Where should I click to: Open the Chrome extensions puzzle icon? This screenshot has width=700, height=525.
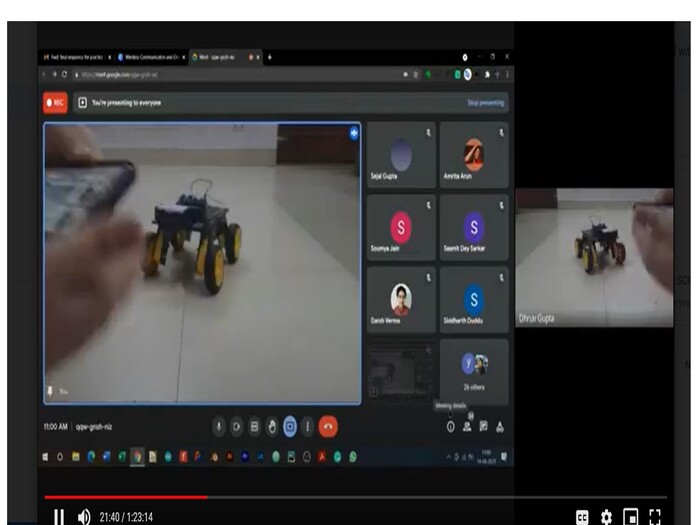pyautogui.click(x=487, y=75)
